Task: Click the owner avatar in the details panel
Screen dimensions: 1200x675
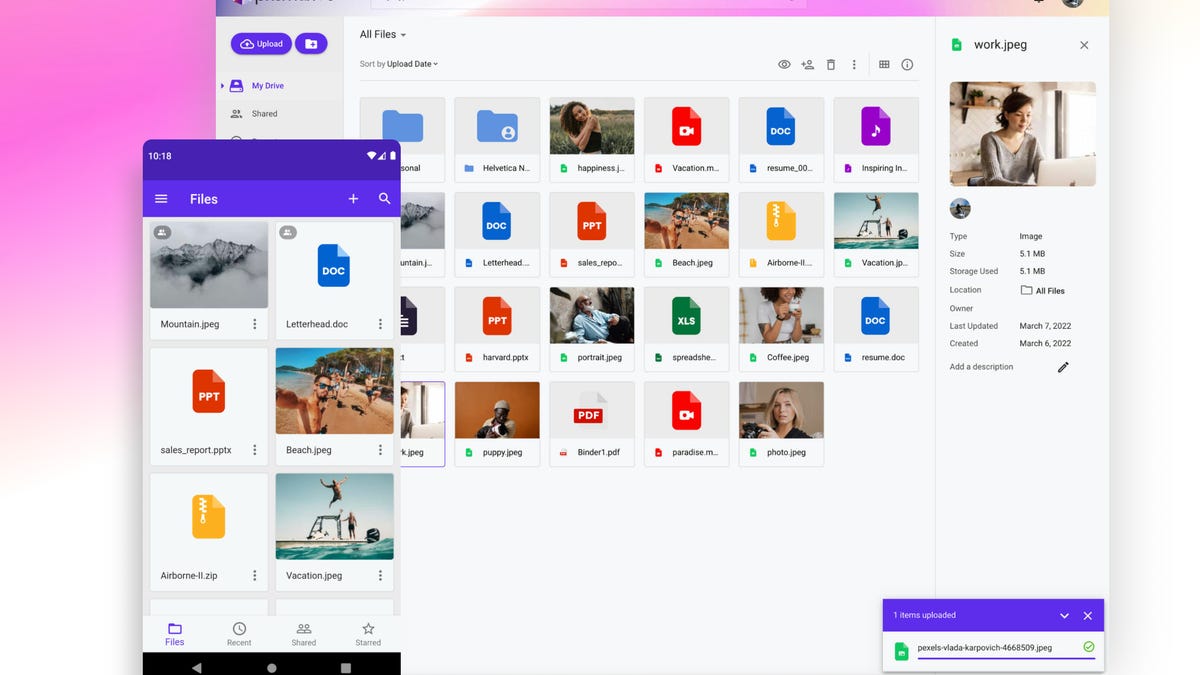Action: [x=960, y=209]
